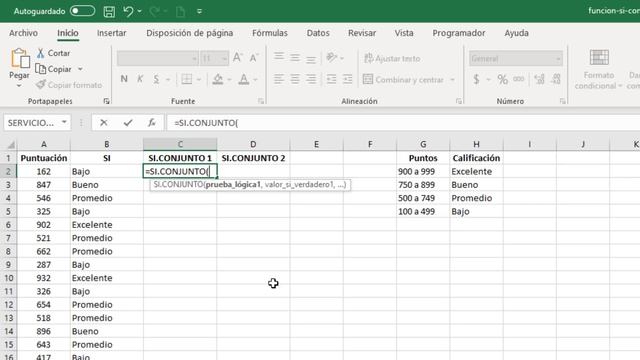Click the Name Box showing SERVICIO...
This screenshot has height=360, width=640.
point(37,122)
